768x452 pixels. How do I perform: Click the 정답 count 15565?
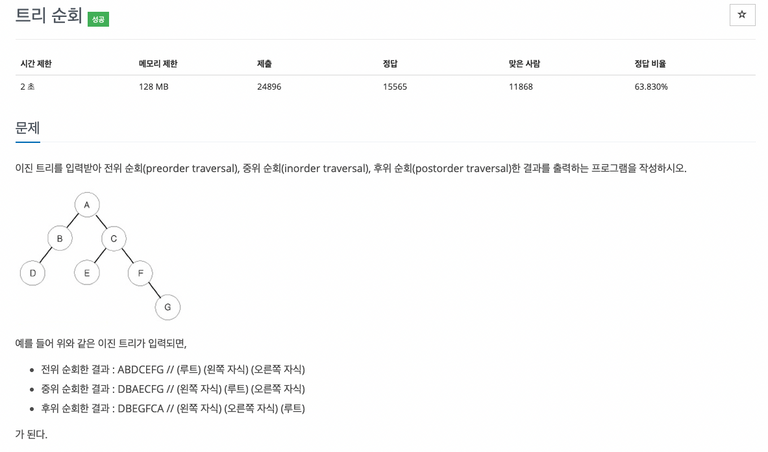[x=395, y=87]
